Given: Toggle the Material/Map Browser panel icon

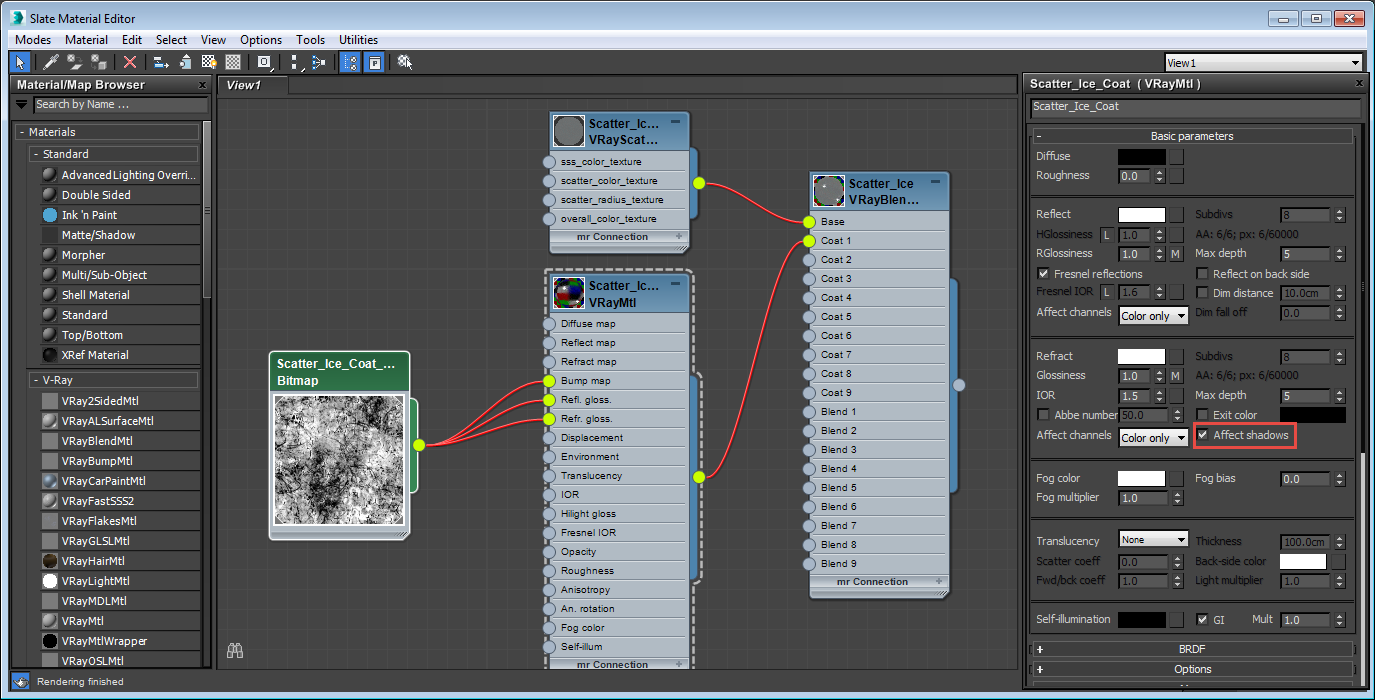Looking at the screenshot, I should point(352,61).
